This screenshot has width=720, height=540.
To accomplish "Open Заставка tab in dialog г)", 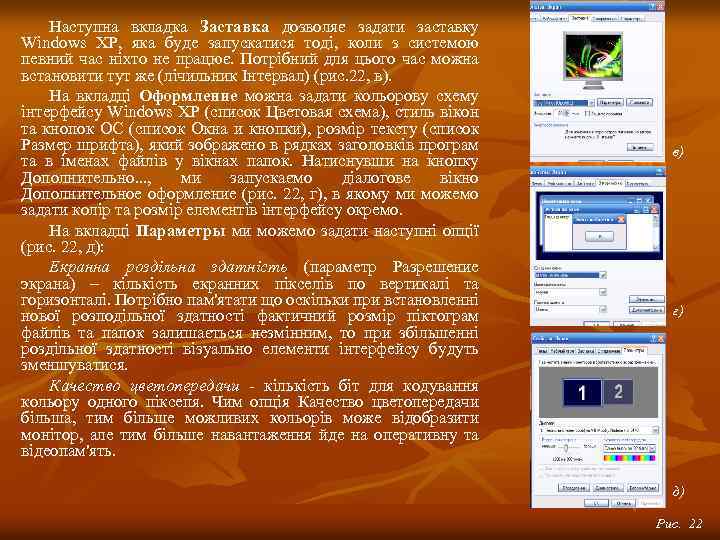I will tap(585, 184).
